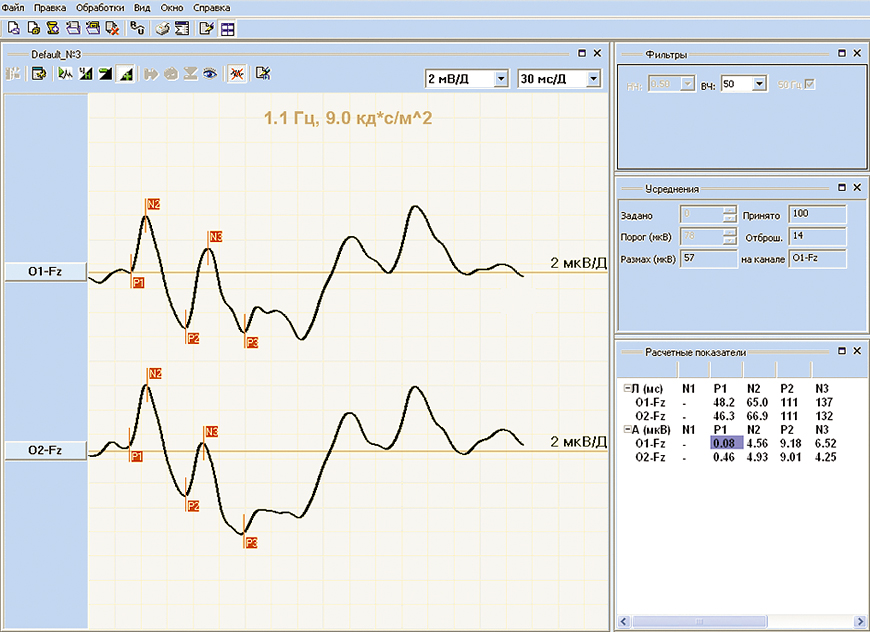This screenshot has height=632, width=870.
Task: Collapse the А (мкВ) amplitude group
Action: click(628, 429)
